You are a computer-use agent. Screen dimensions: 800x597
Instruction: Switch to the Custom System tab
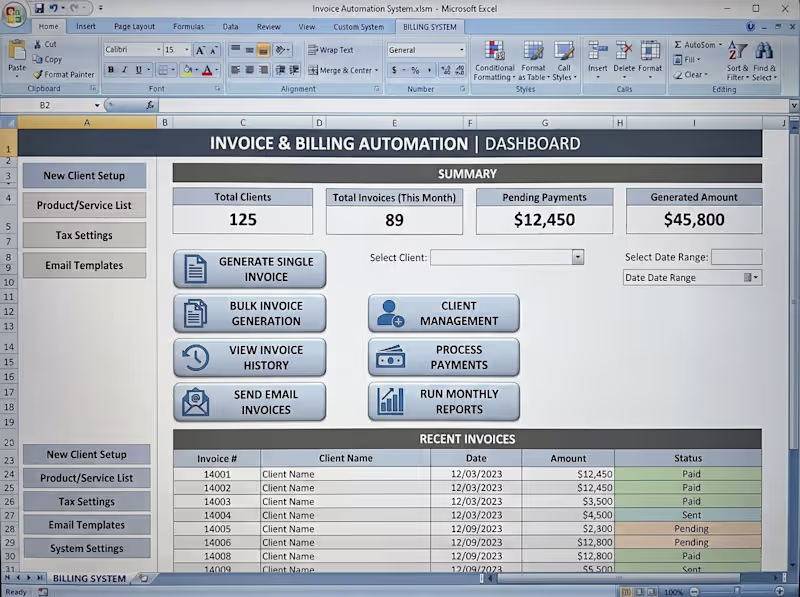coord(358,27)
